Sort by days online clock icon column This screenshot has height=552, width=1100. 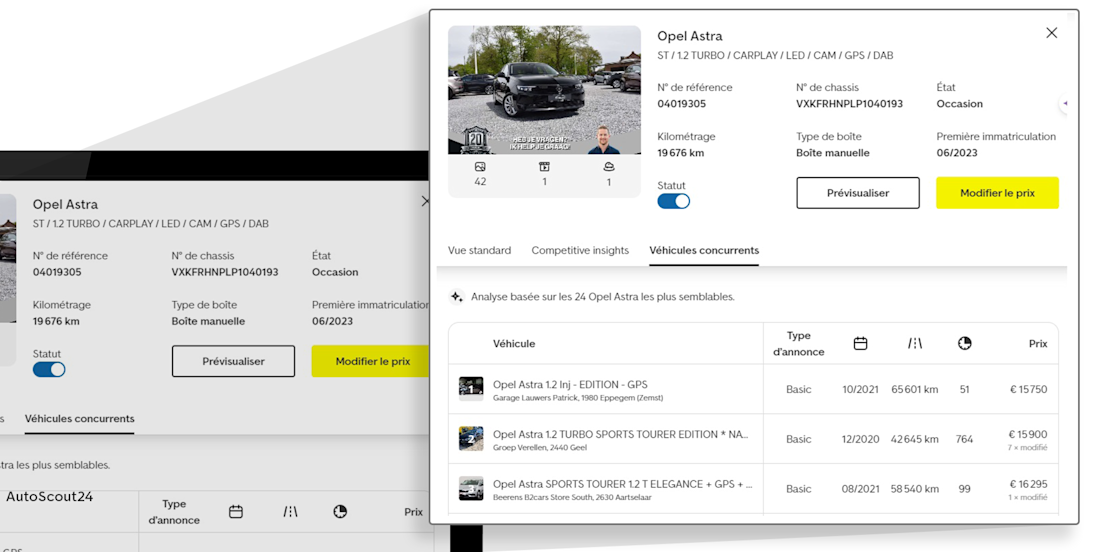[965, 344]
